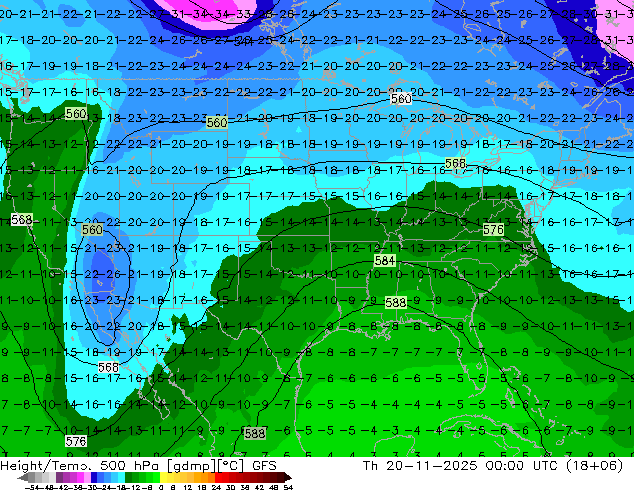
Task: Click the 54 value at the legend's end
Action: pyautogui.click(x=288, y=487)
